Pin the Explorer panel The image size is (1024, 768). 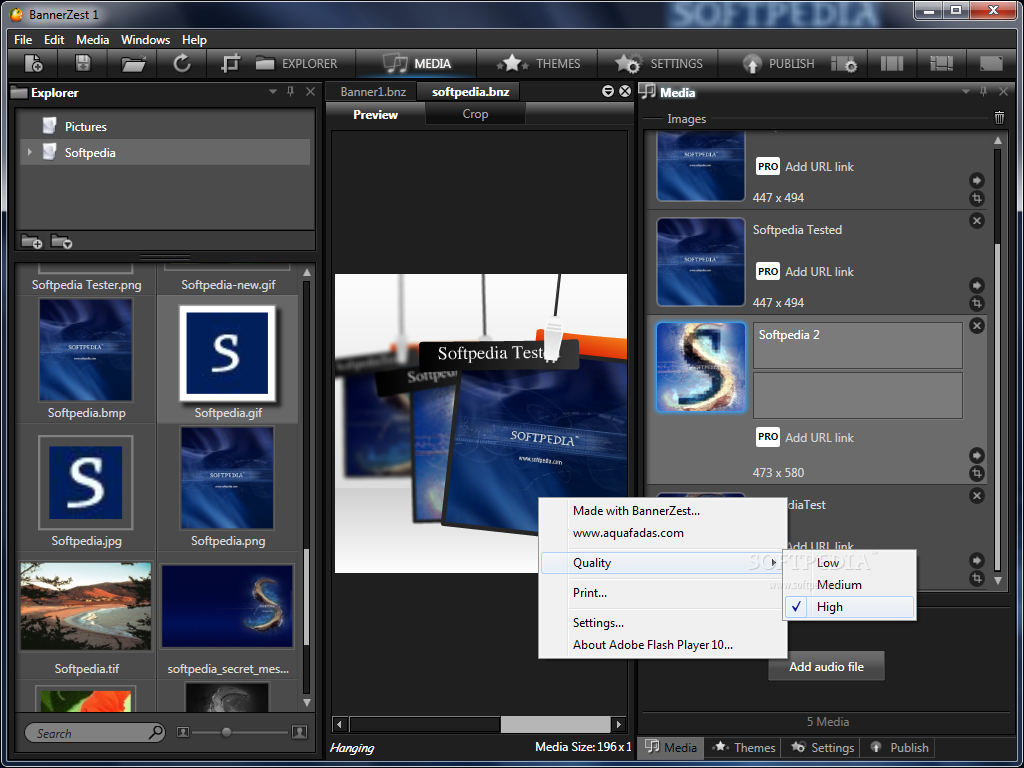click(x=291, y=92)
